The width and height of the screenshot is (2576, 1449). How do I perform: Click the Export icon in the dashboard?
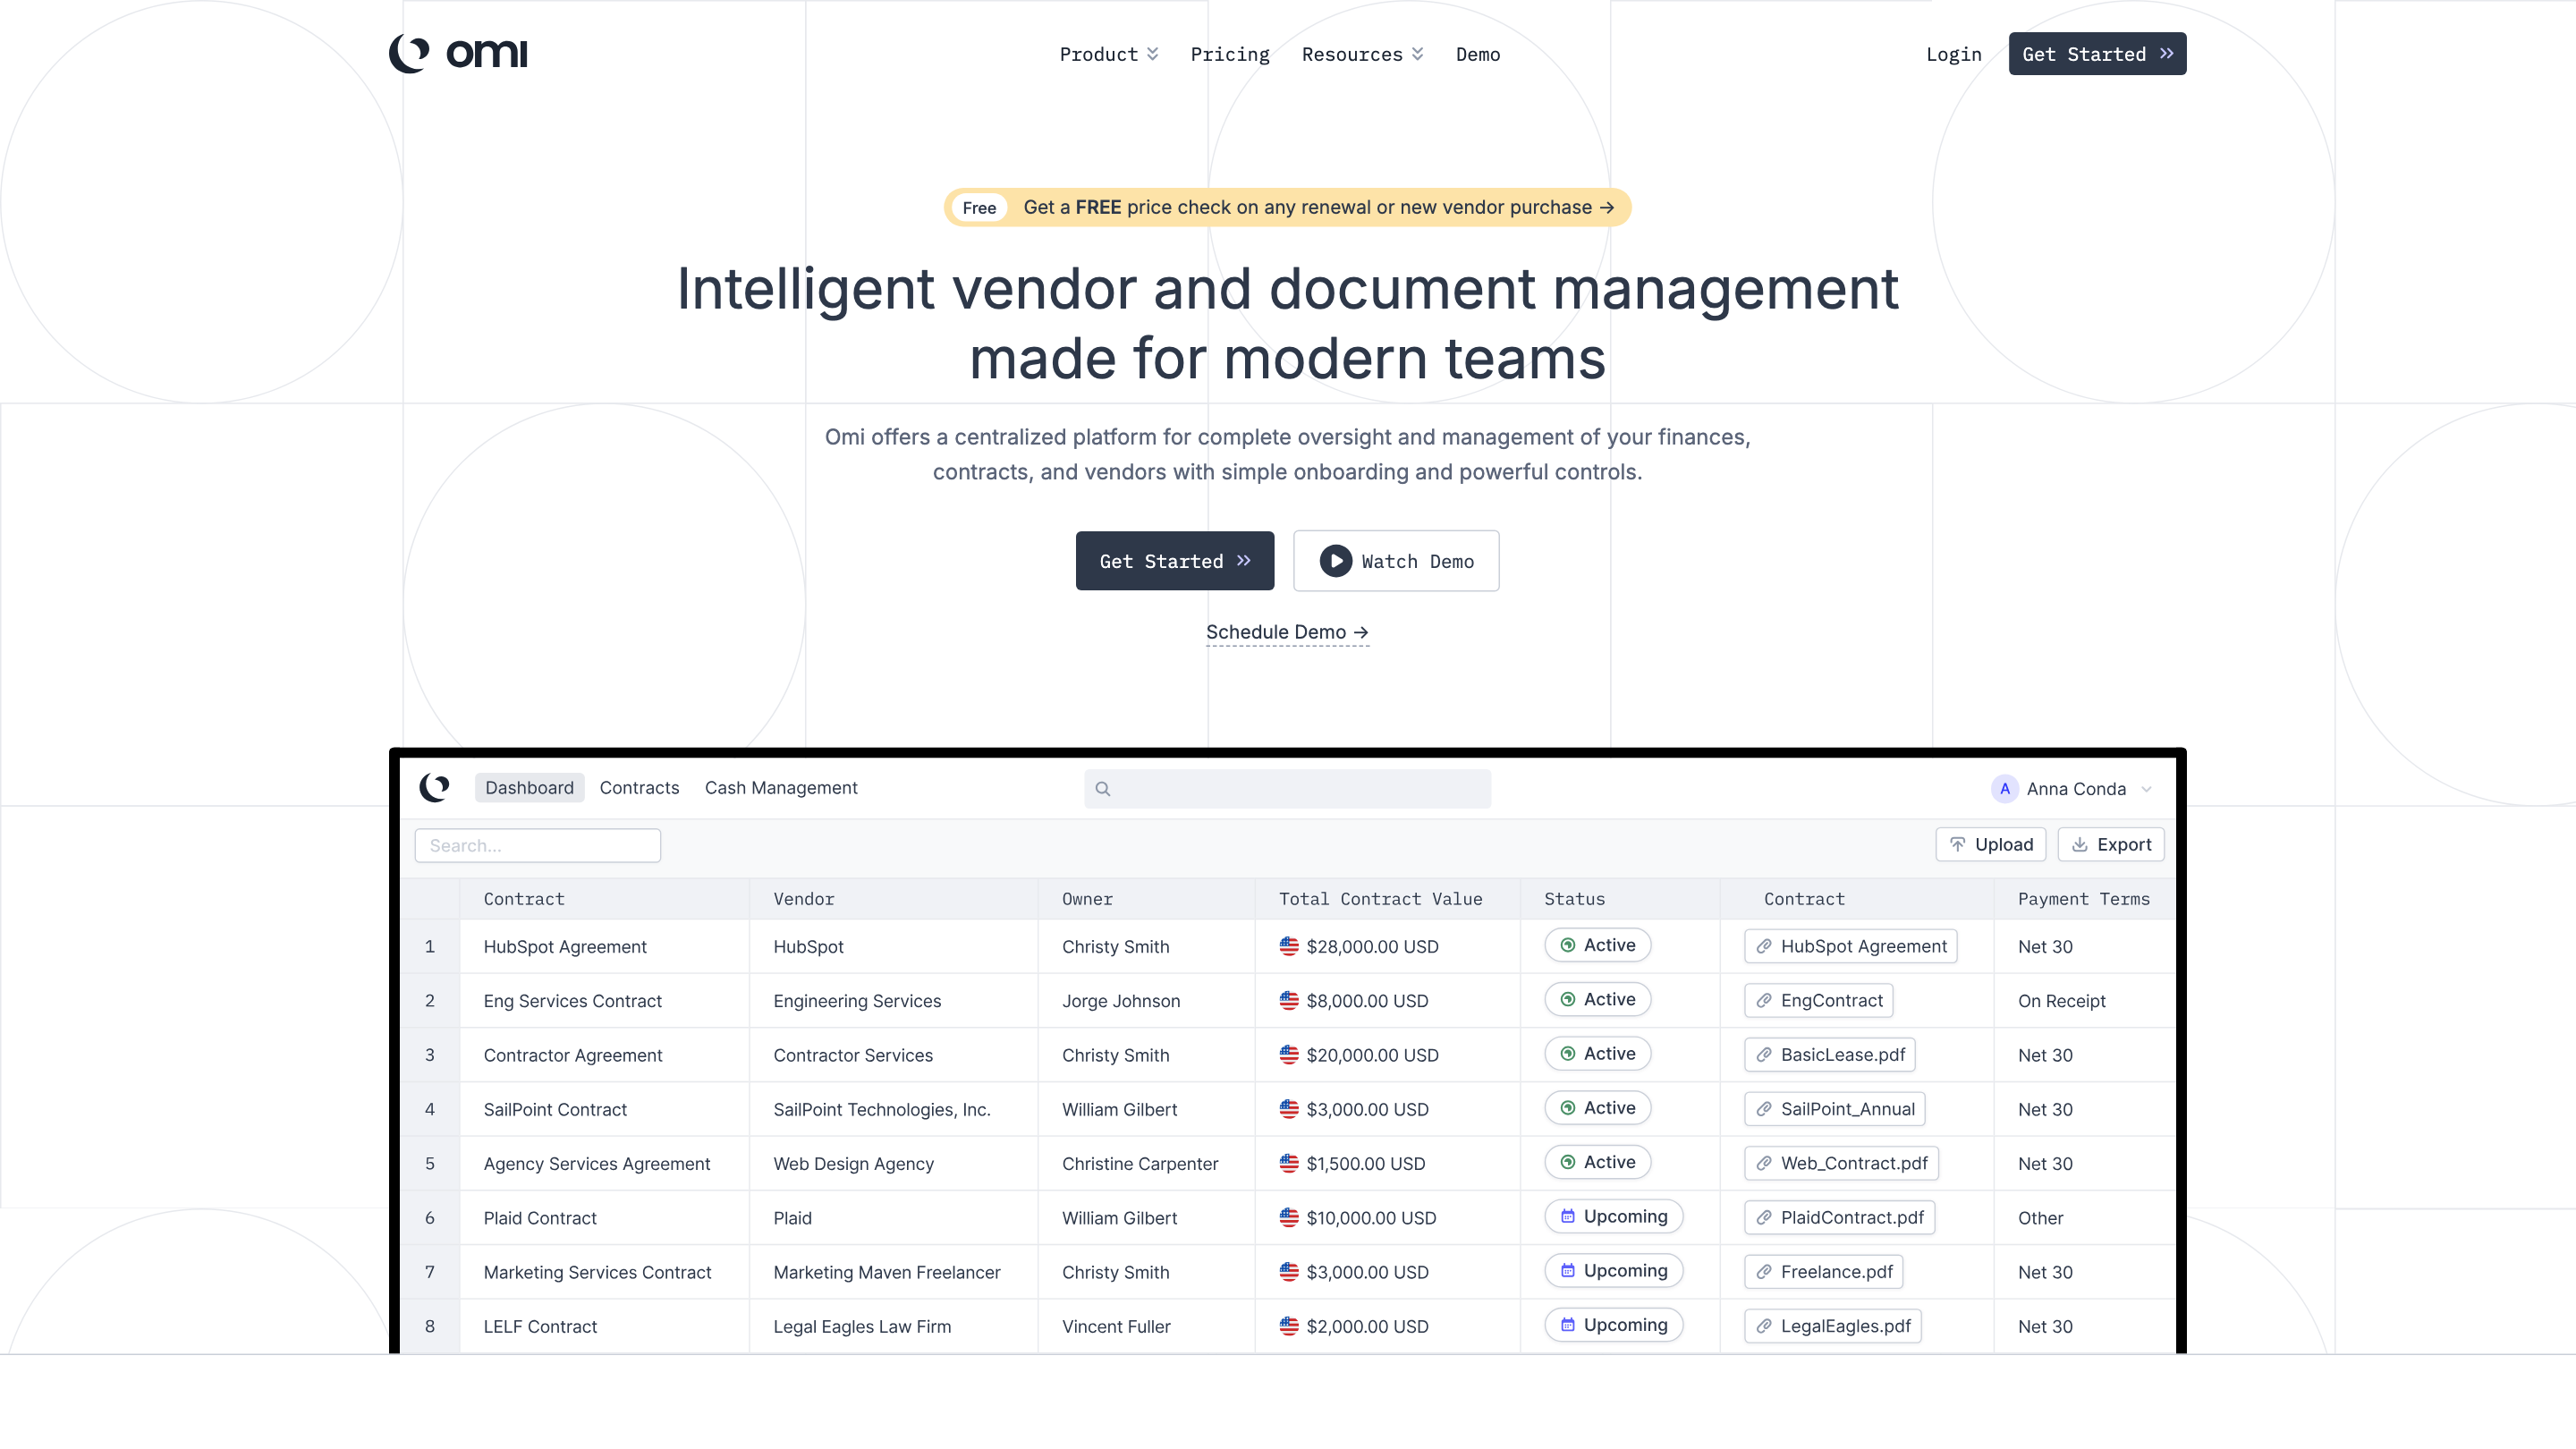pyautogui.click(x=2080, y=844)
